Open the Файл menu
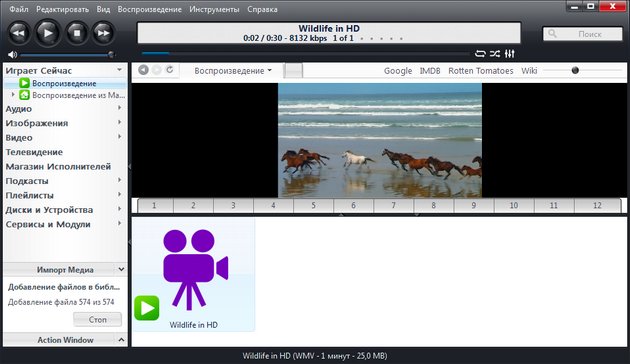Image resolution: width=630 pixels, height=364 pixels. pos(19,9)
